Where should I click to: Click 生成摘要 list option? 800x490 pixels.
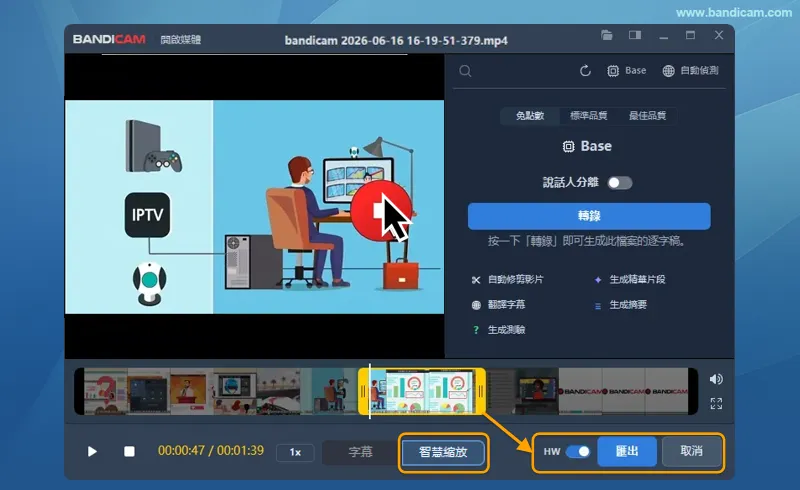[x=620, y=305]
